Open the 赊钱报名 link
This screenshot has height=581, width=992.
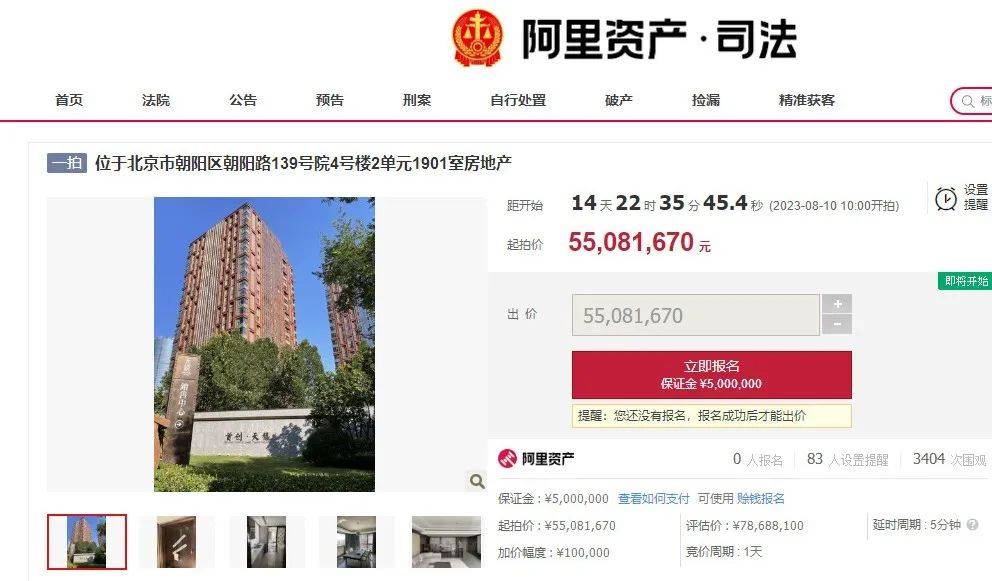tap(760, 499)
